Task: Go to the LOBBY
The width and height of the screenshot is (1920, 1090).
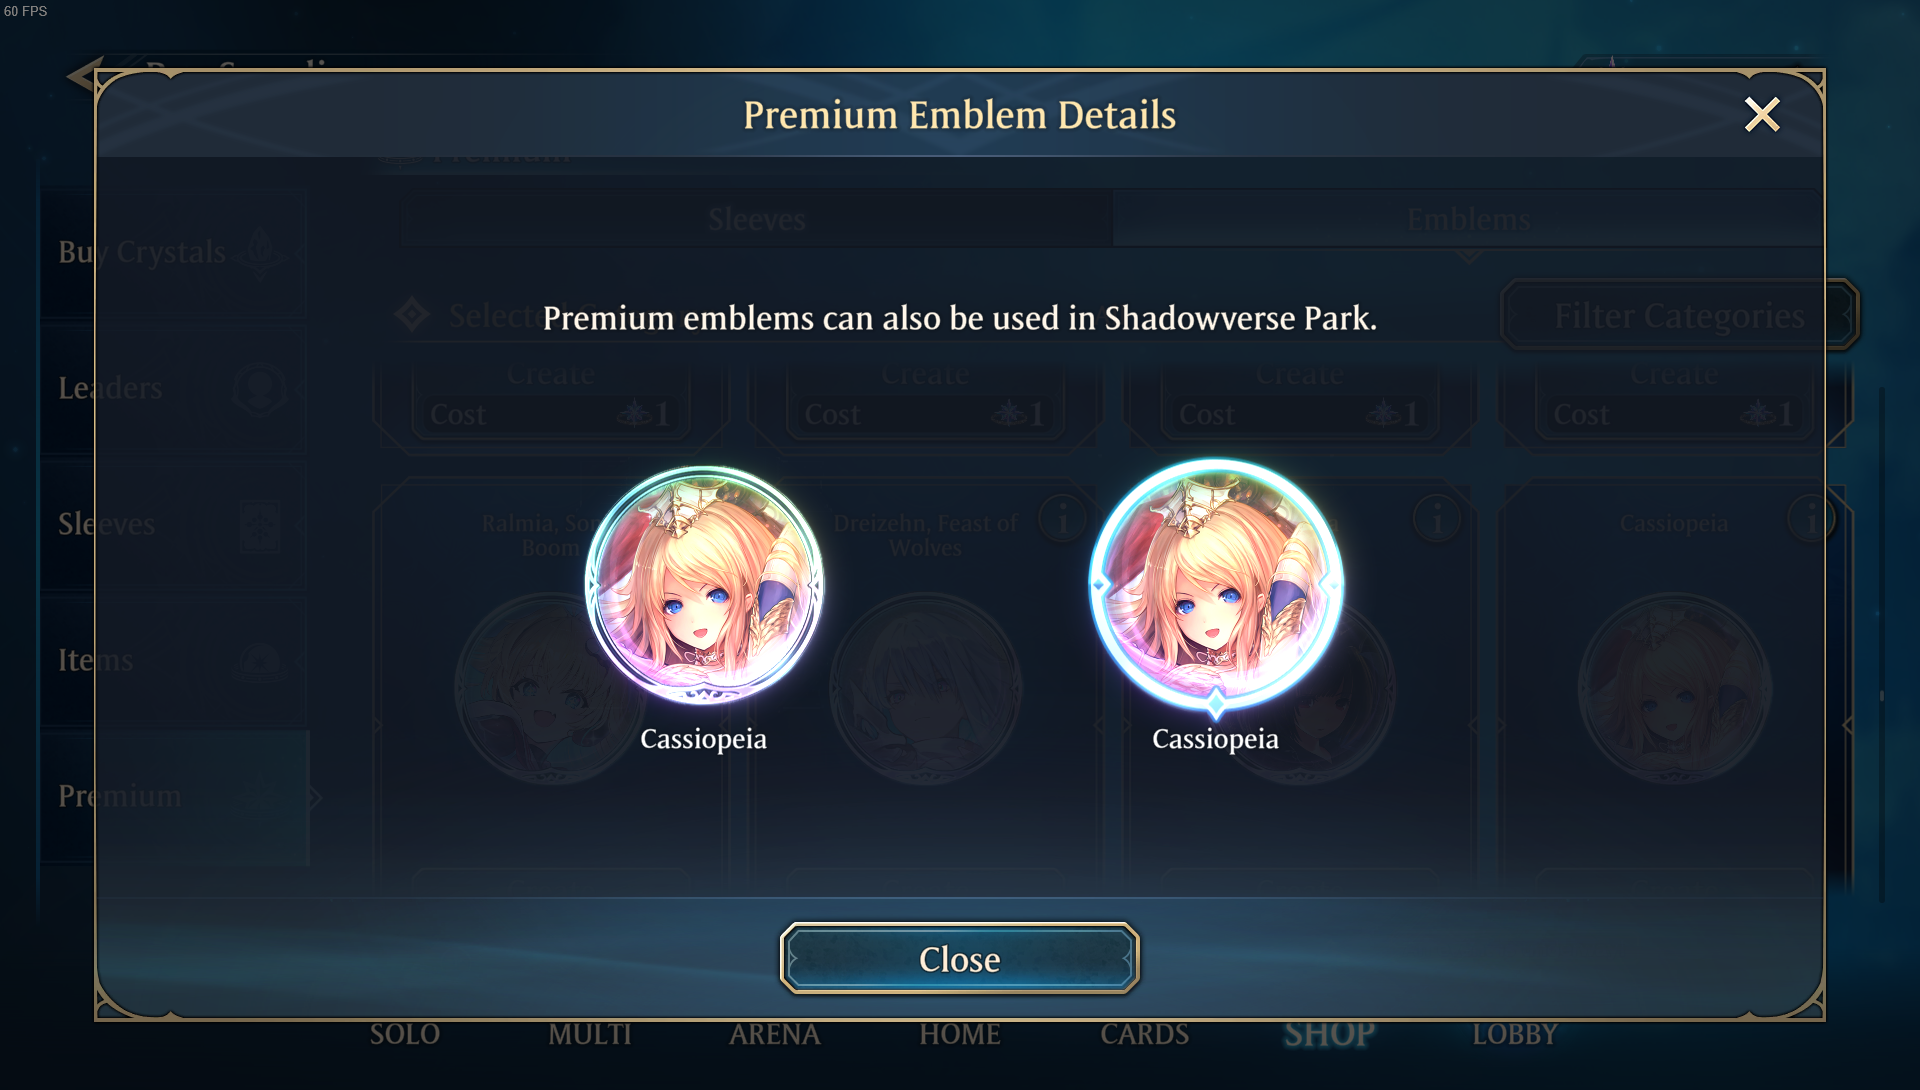Action: (x=1514, y=1034)
